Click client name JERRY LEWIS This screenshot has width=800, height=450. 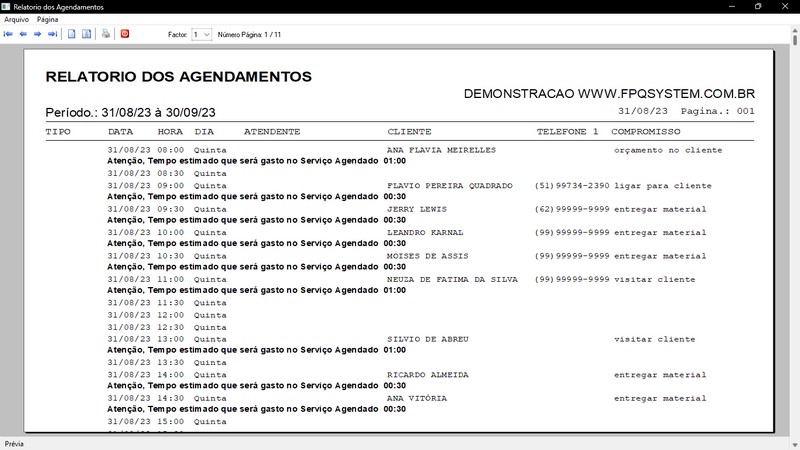click(417, 209)
